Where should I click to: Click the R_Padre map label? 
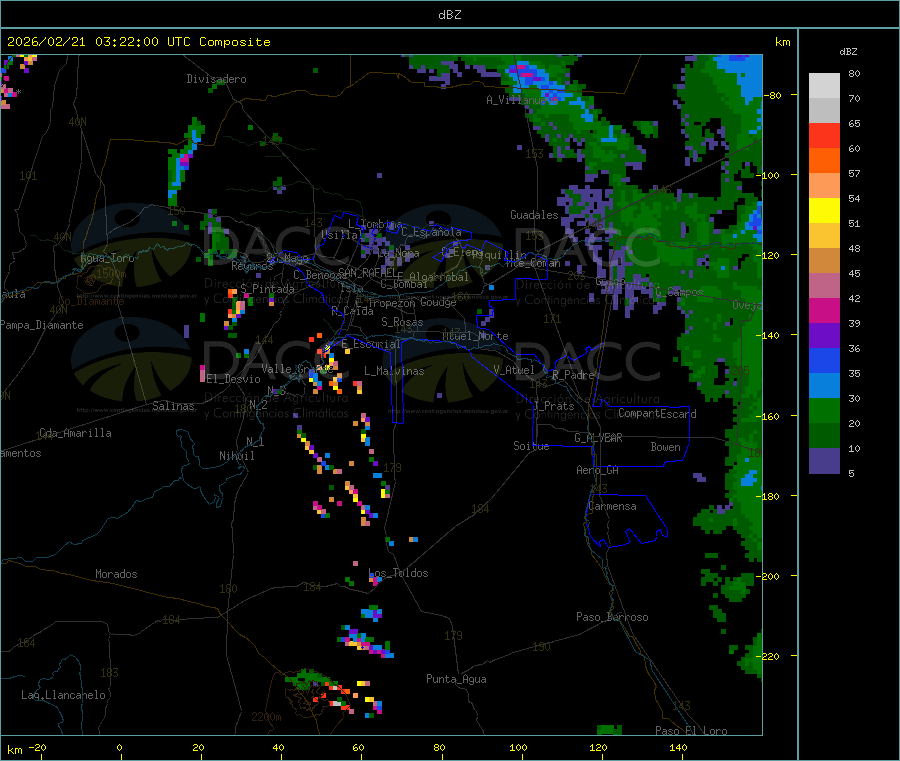click(573, 375)
